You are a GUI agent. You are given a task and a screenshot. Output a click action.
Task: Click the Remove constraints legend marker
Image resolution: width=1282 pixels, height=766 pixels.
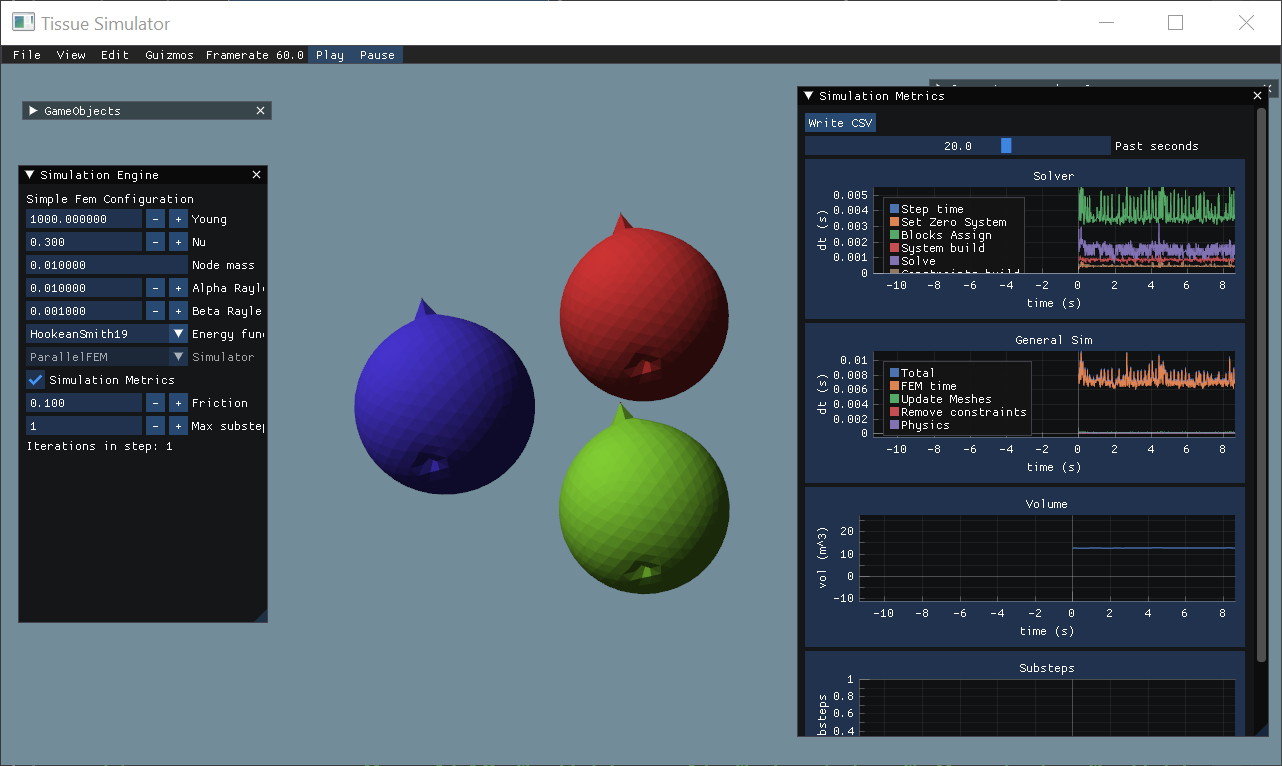point(896,411)
